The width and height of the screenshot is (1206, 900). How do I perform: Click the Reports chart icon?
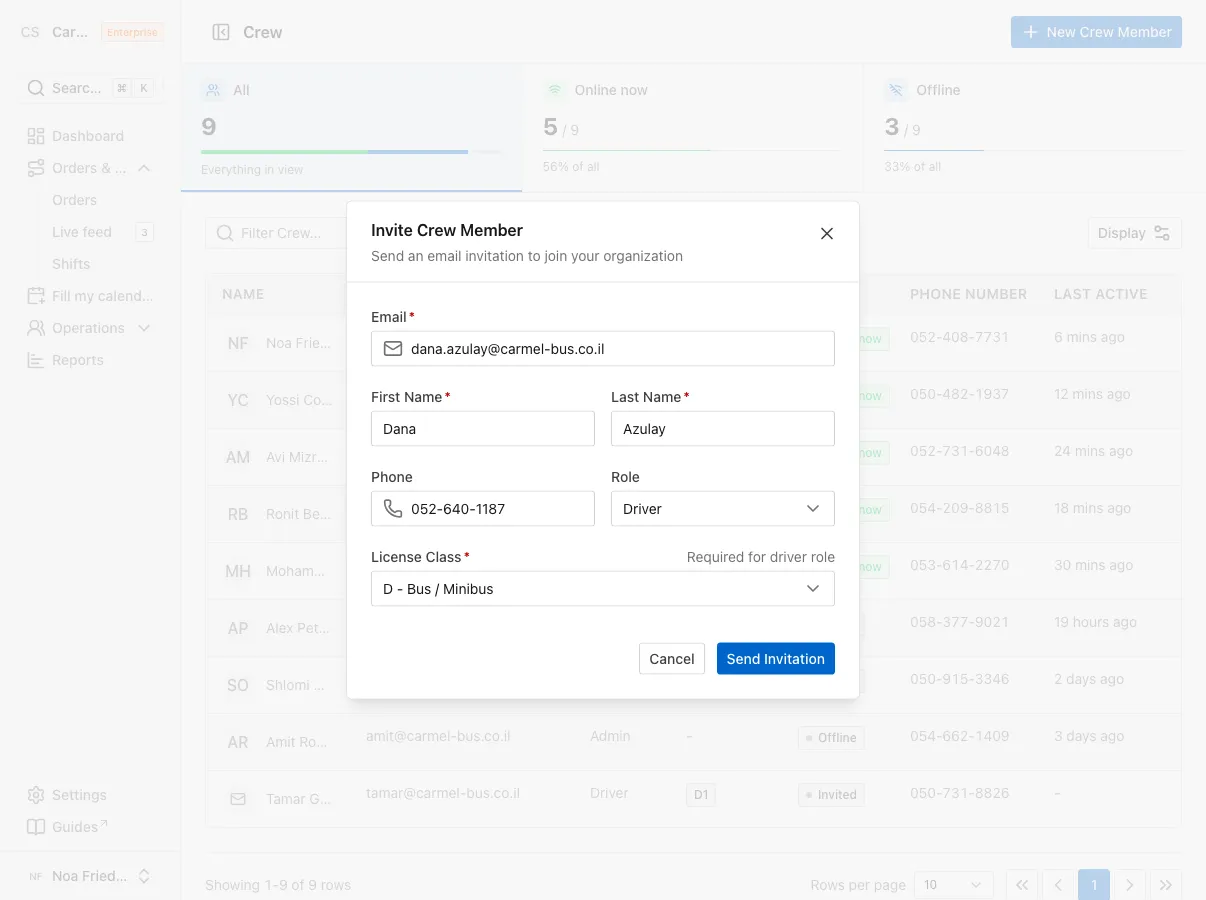coord(36,360)
